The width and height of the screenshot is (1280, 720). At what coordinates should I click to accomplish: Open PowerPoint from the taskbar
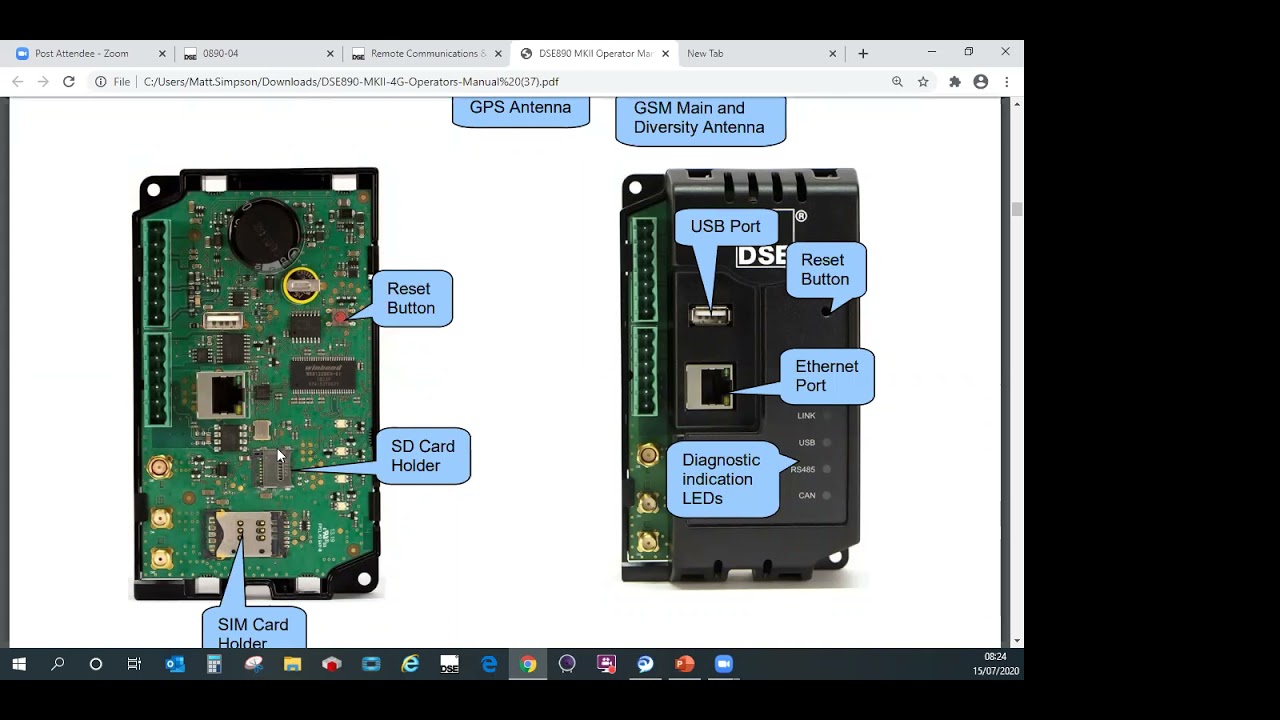[x=685, y=664]
